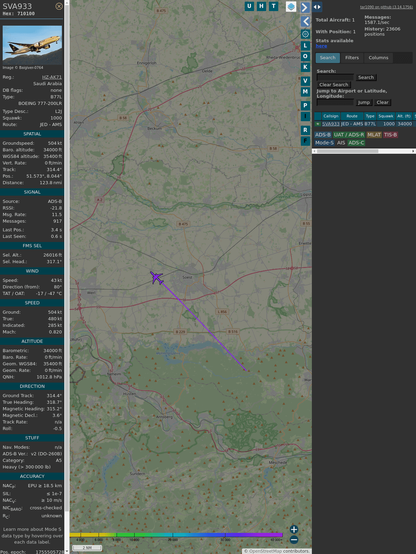
Task: Toggle ADS-B source filter
Action: coord(322,135)
